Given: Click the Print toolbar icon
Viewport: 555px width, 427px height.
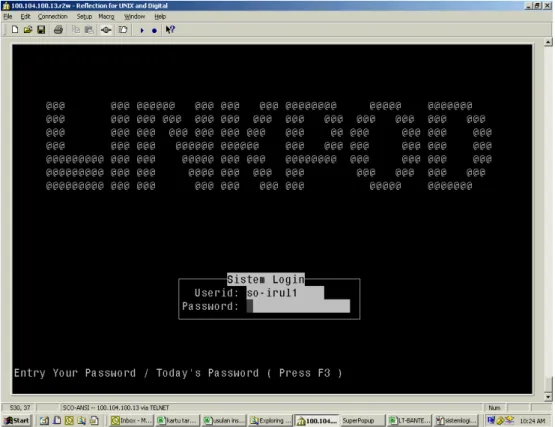Looking at the screenshot, I should point(58,30).
